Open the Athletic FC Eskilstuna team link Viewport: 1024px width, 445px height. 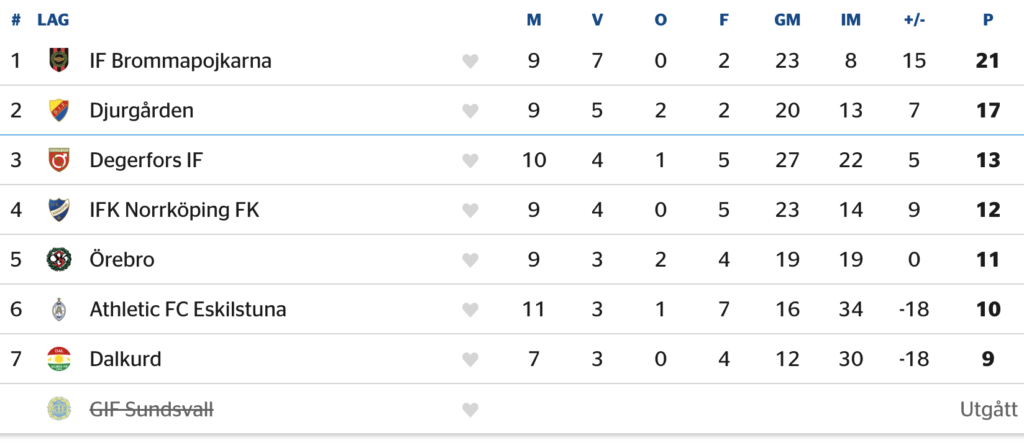pyautogui.click(x=187, y=310)
